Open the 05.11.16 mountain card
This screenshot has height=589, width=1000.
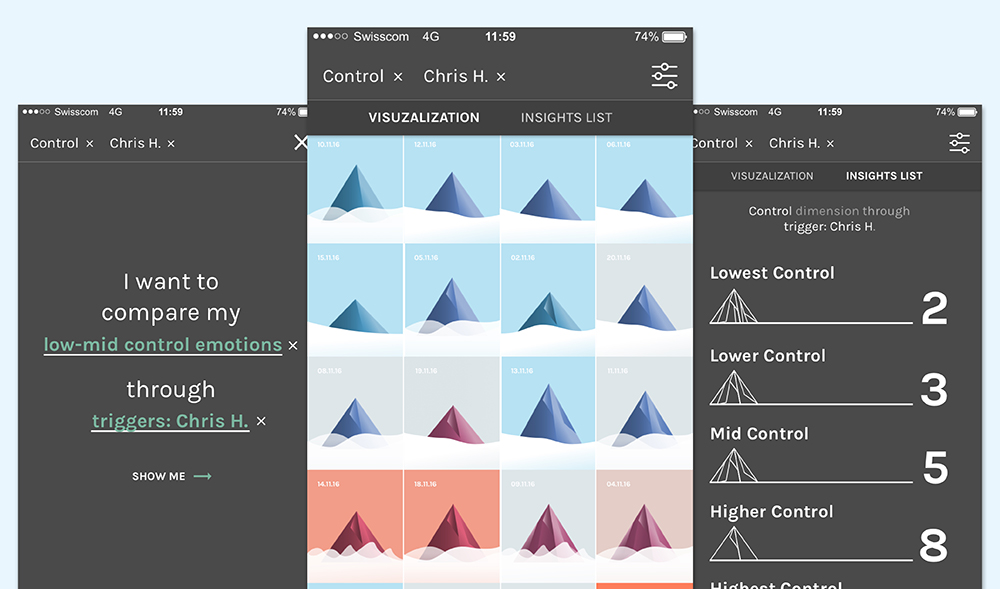click(x=452, y=300)
